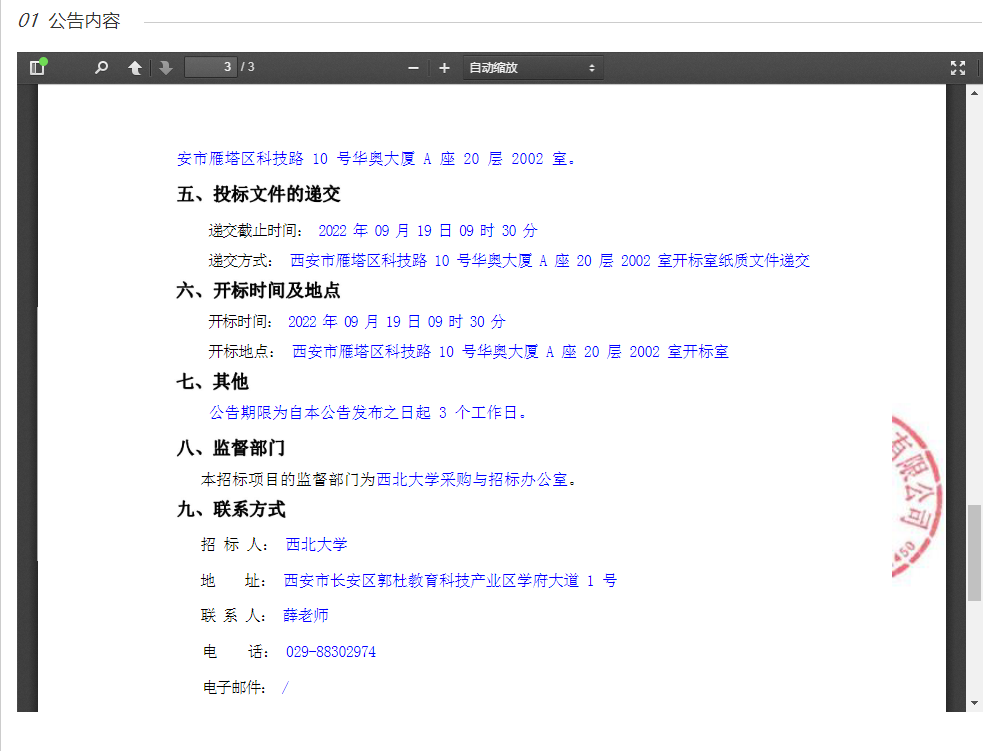Open the 自动缩放 zoom dropdown
993x751 pixels.
532,68
